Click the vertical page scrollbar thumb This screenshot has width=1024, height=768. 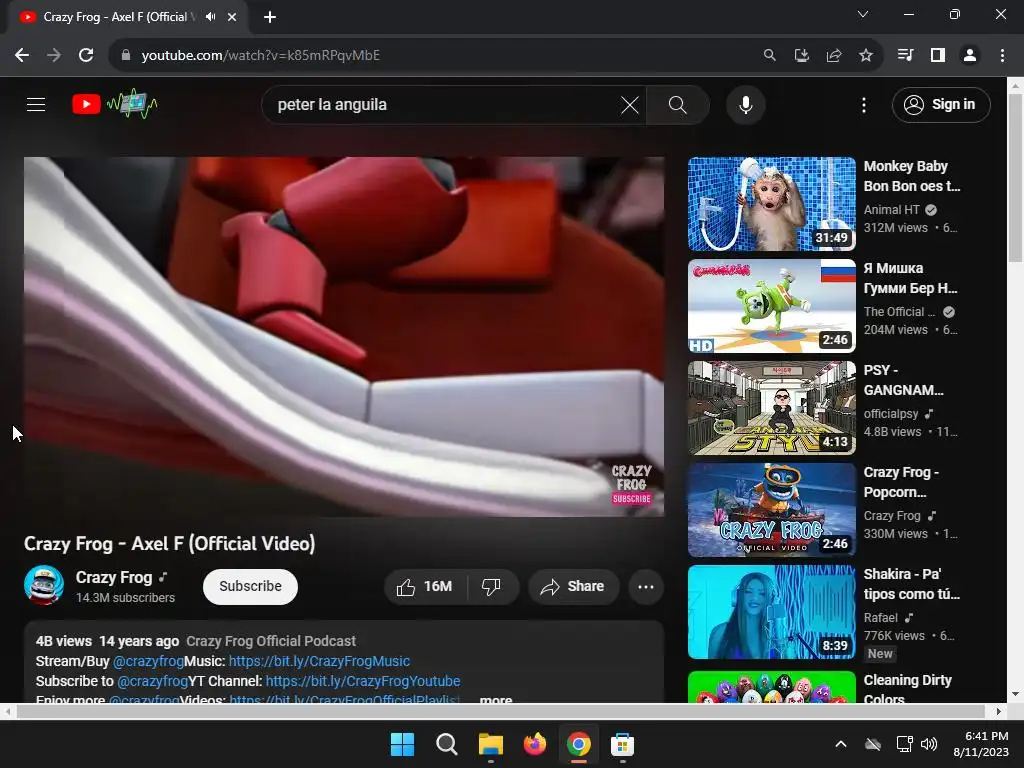point(1015,178)
